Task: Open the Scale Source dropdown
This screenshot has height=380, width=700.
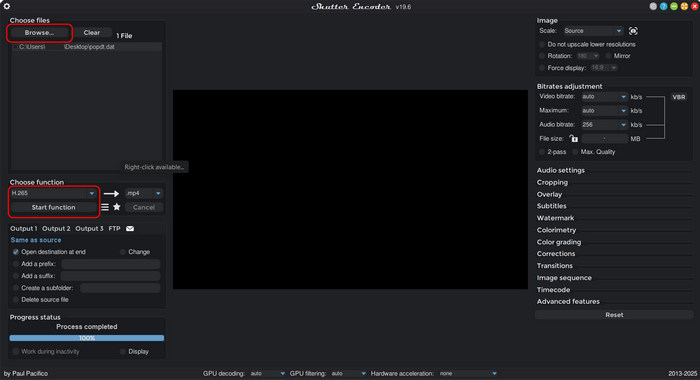Action: [x=592, y=31]
